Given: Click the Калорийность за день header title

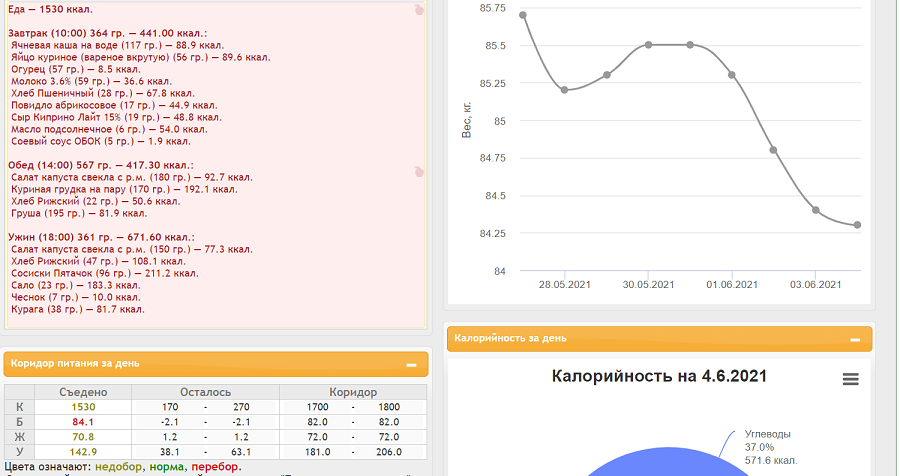Looking at the screenshot, I should (x=510, y=338).
